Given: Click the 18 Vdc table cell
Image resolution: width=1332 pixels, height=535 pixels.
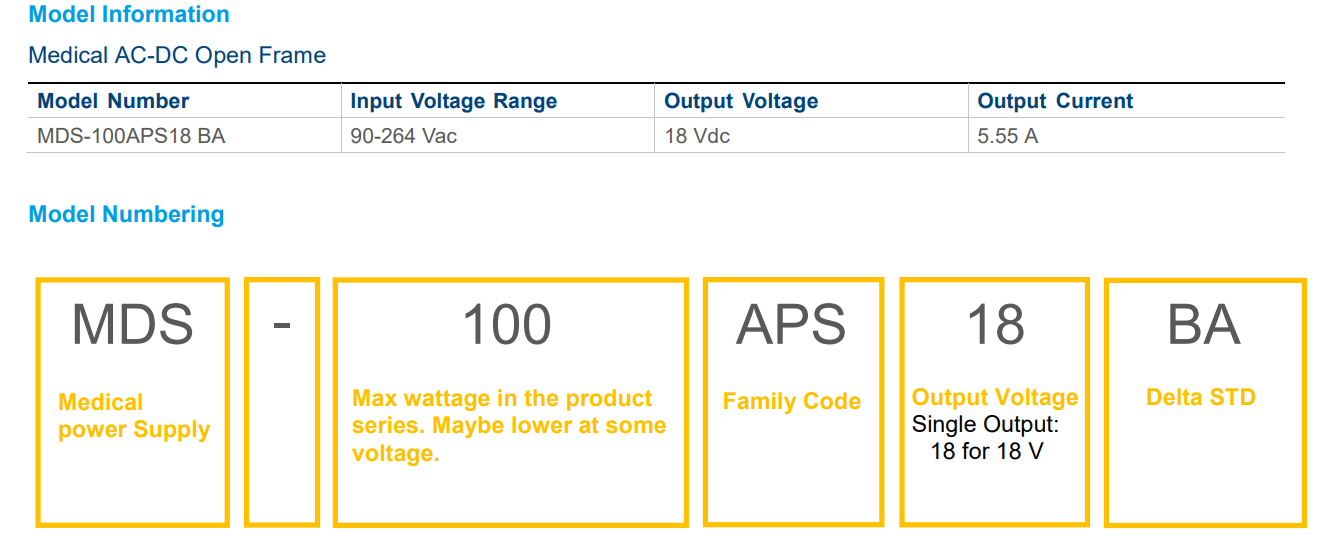Looking at the screenshot, I should 697,136.
